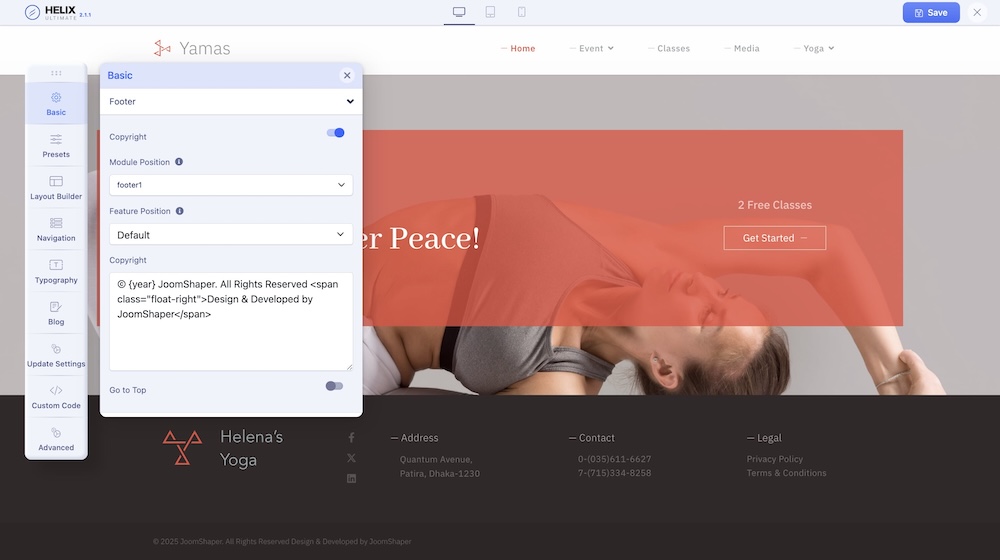This screenshot has width=1000, height=560.
Task: Close the Basic settings panel
Action: click(347, 75)
